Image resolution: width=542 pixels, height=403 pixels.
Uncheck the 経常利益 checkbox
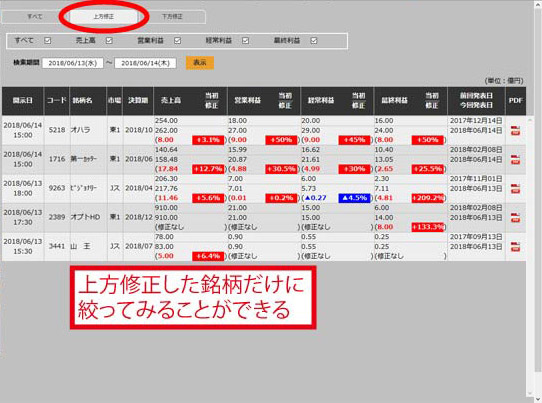(245, 40)
